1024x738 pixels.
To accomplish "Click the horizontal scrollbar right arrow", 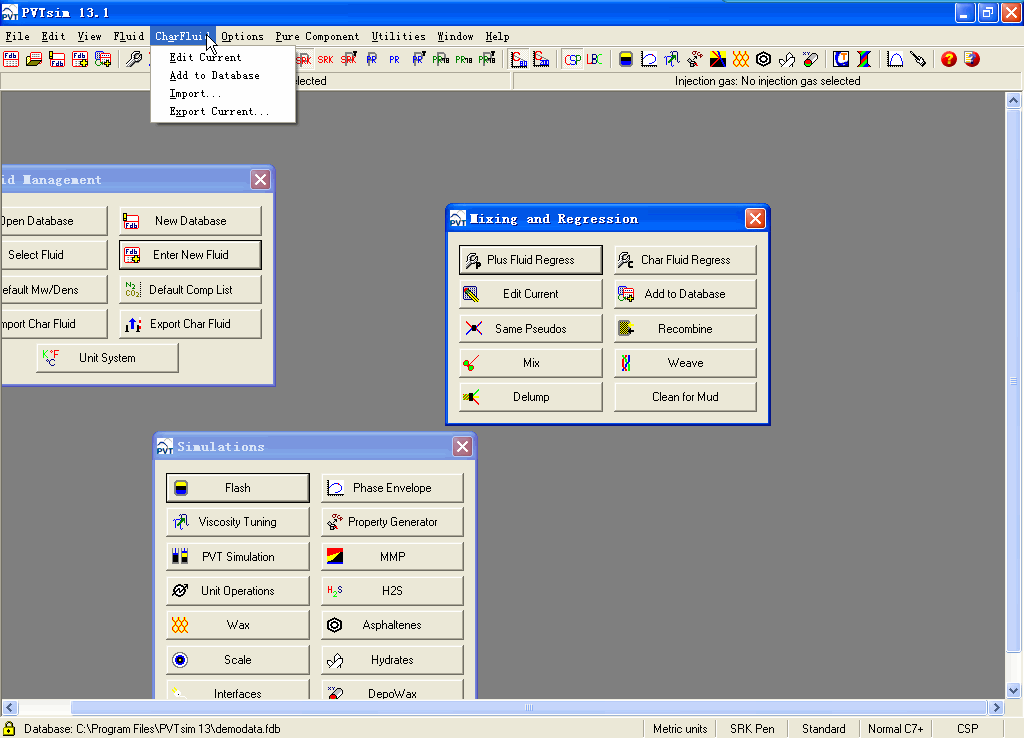I will pos(996,707).
